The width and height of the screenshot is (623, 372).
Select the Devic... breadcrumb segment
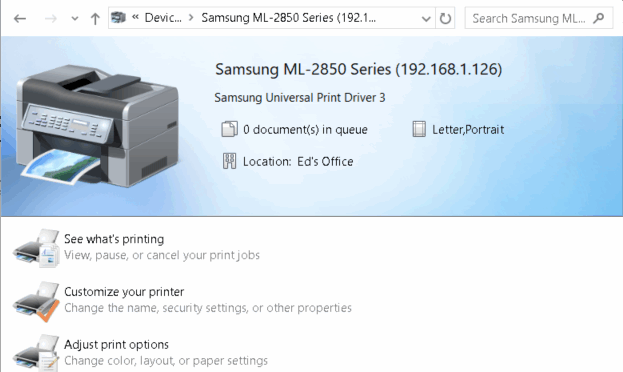coord(163,18)
